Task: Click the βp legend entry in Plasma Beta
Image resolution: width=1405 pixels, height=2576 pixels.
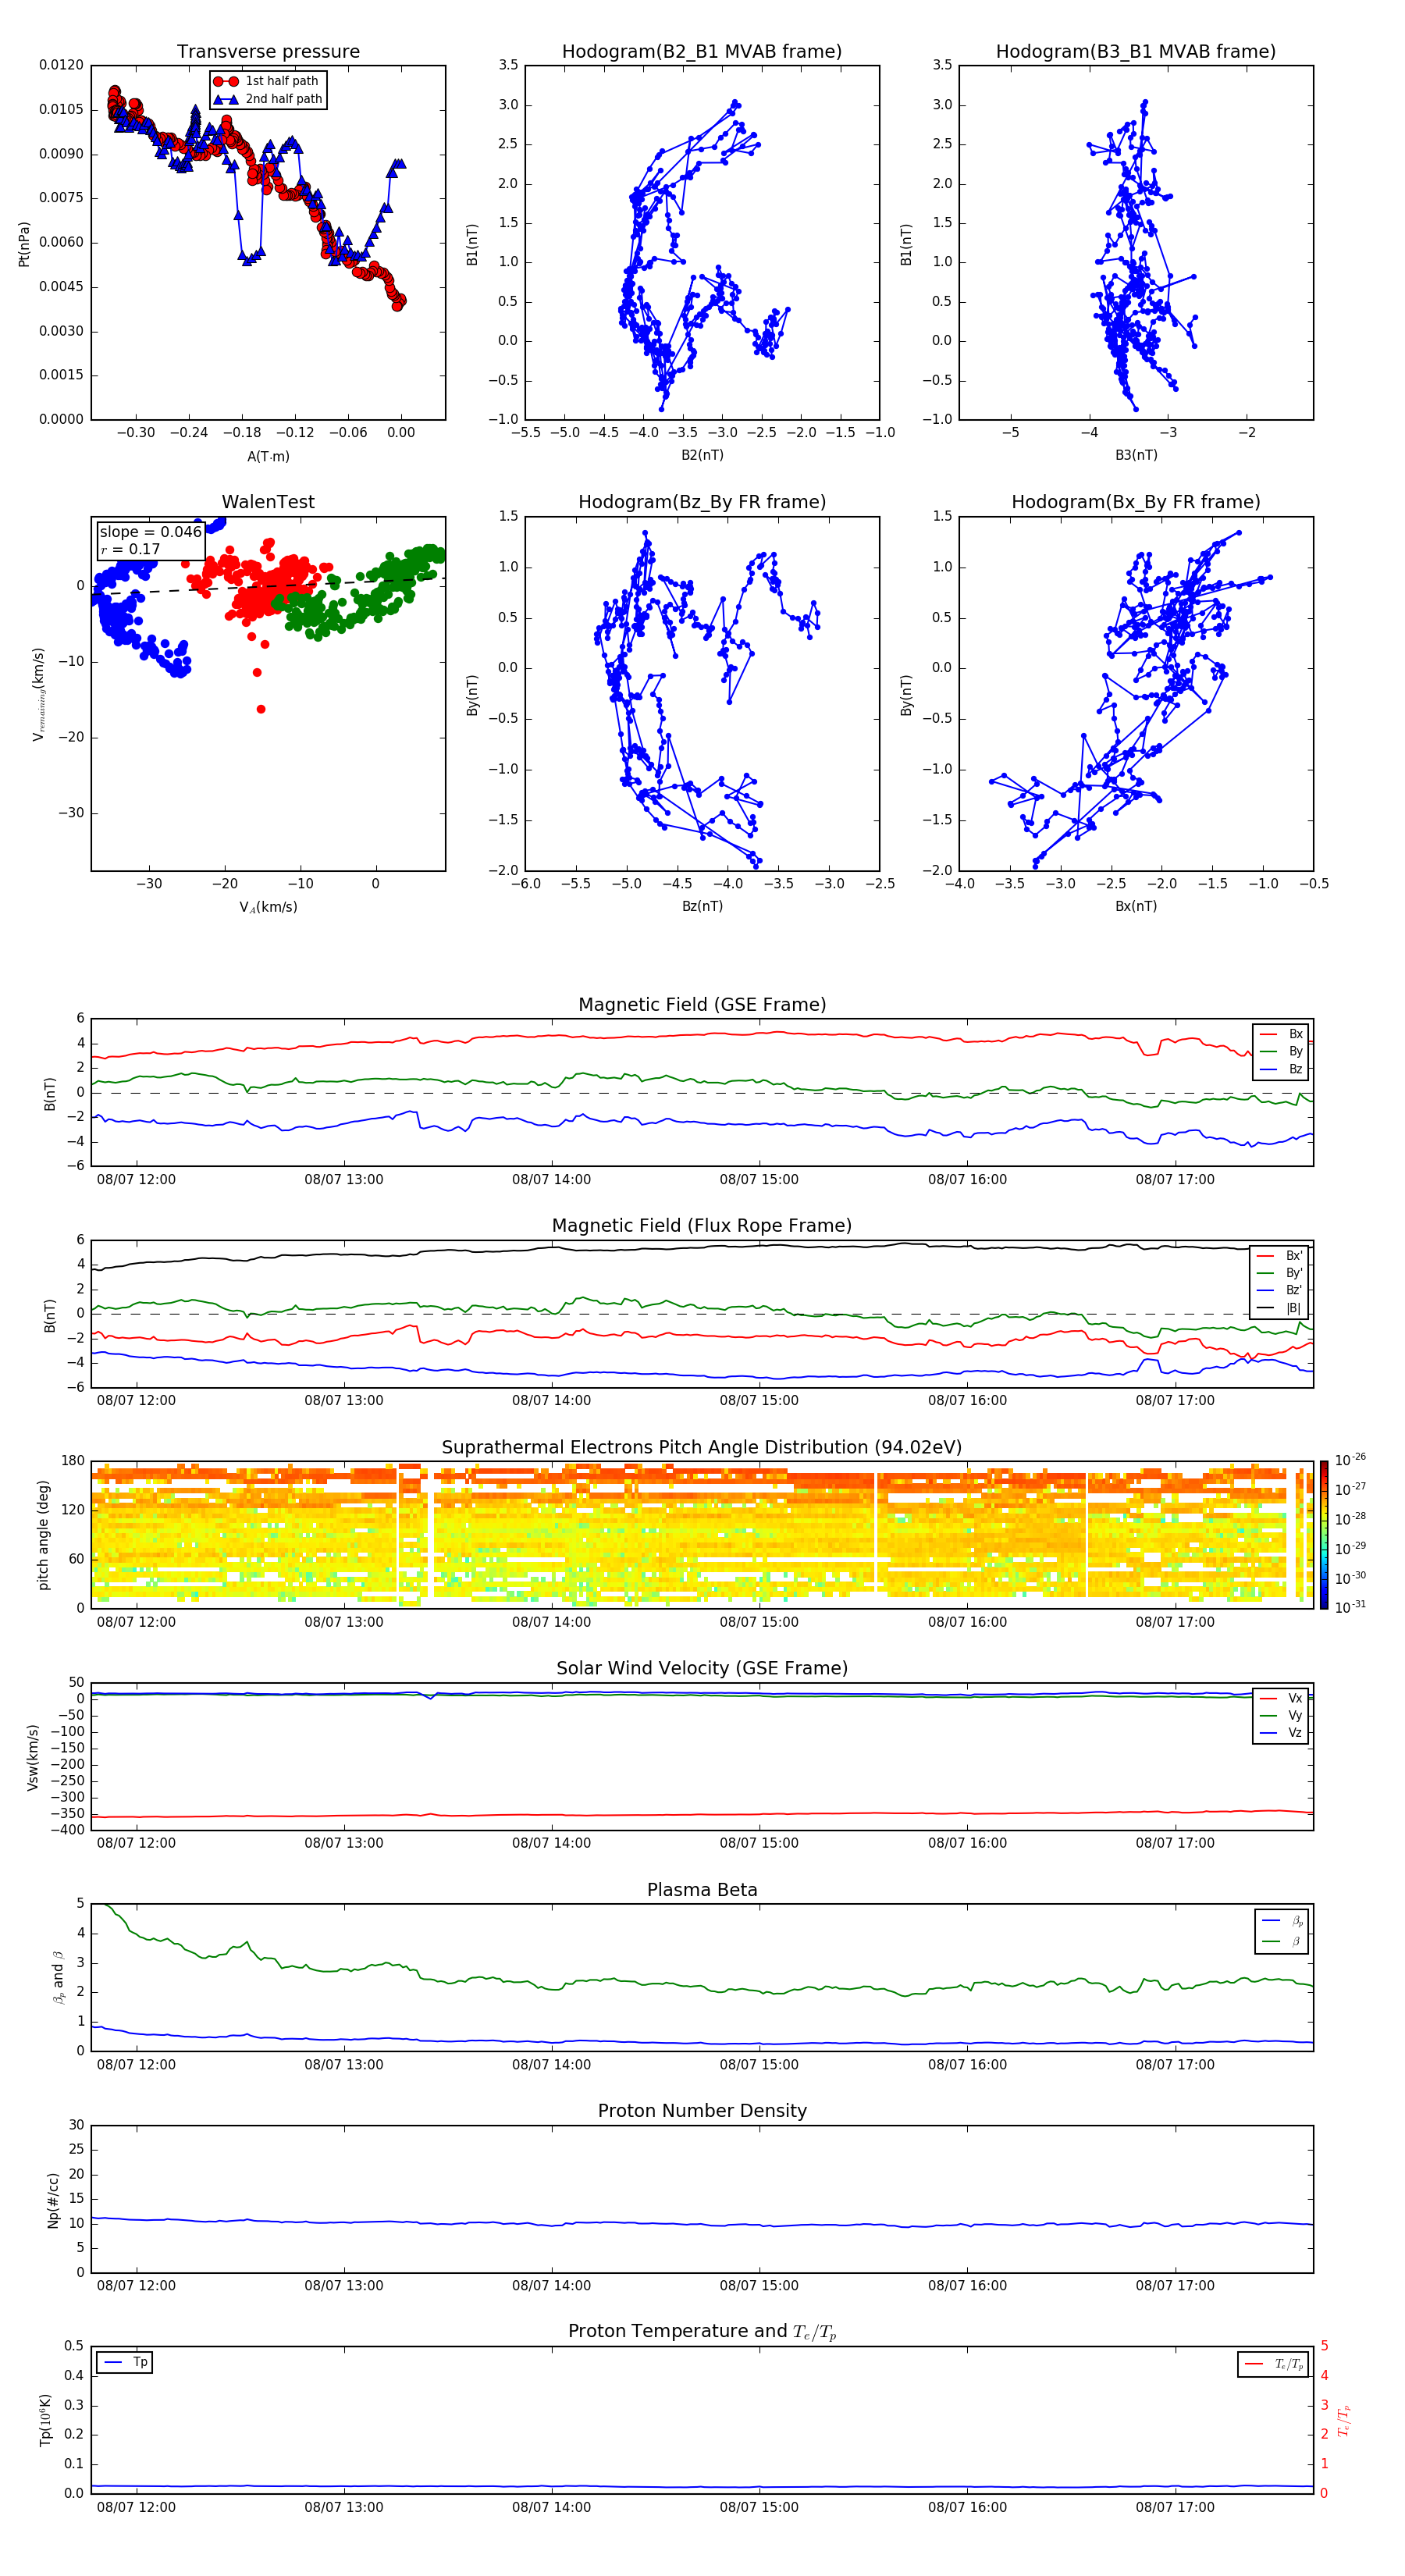Action: pyautogui.click(x=1283, y=1921)
